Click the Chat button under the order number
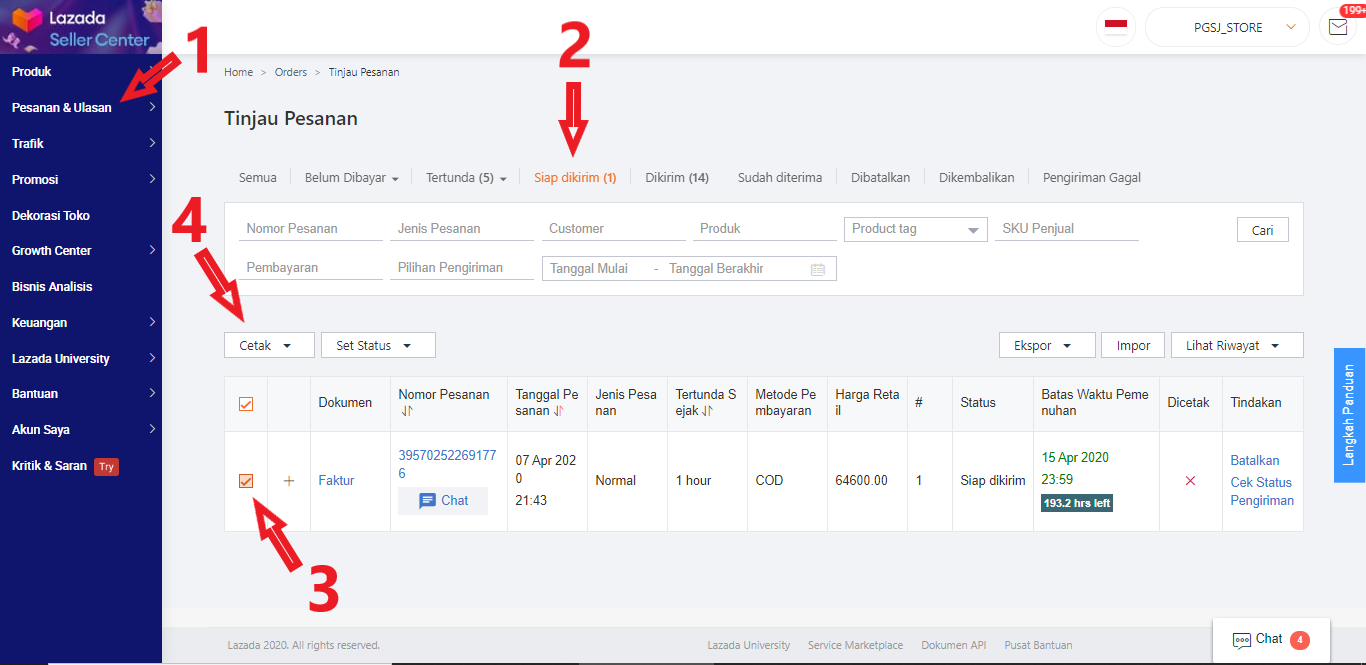The height and width of the screenshot is (665, 1366). point(443,501)
